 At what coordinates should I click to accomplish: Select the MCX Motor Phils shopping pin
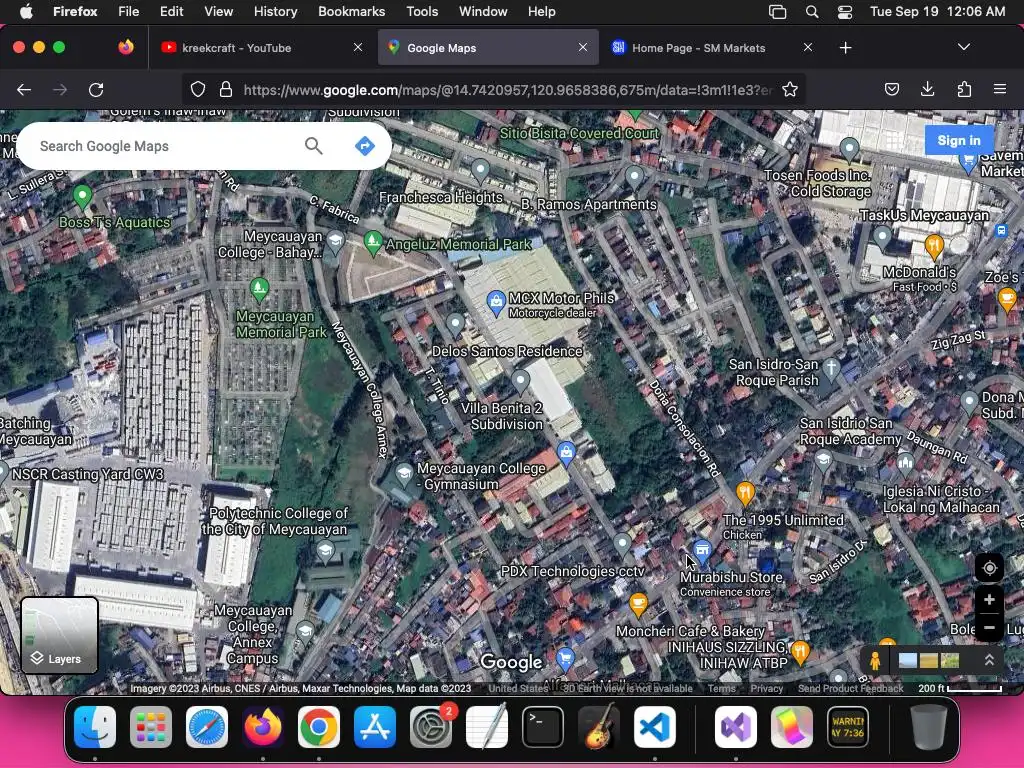[x=496, y=303]
